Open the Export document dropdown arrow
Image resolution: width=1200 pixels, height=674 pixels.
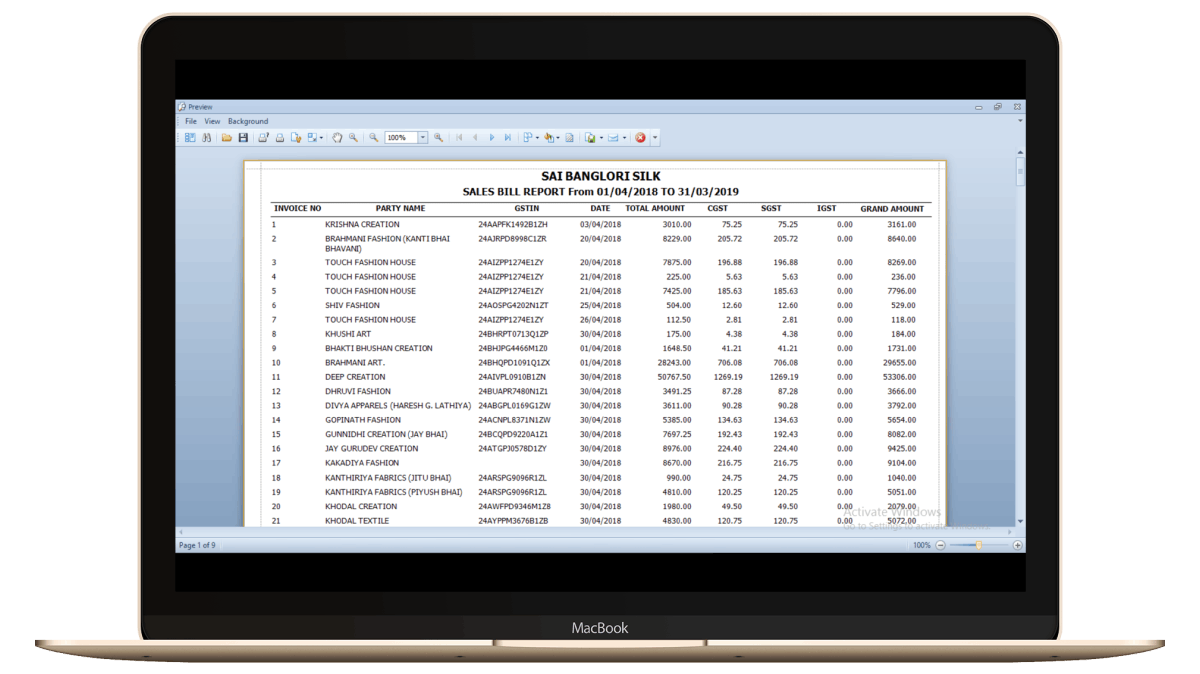(602, 137)
